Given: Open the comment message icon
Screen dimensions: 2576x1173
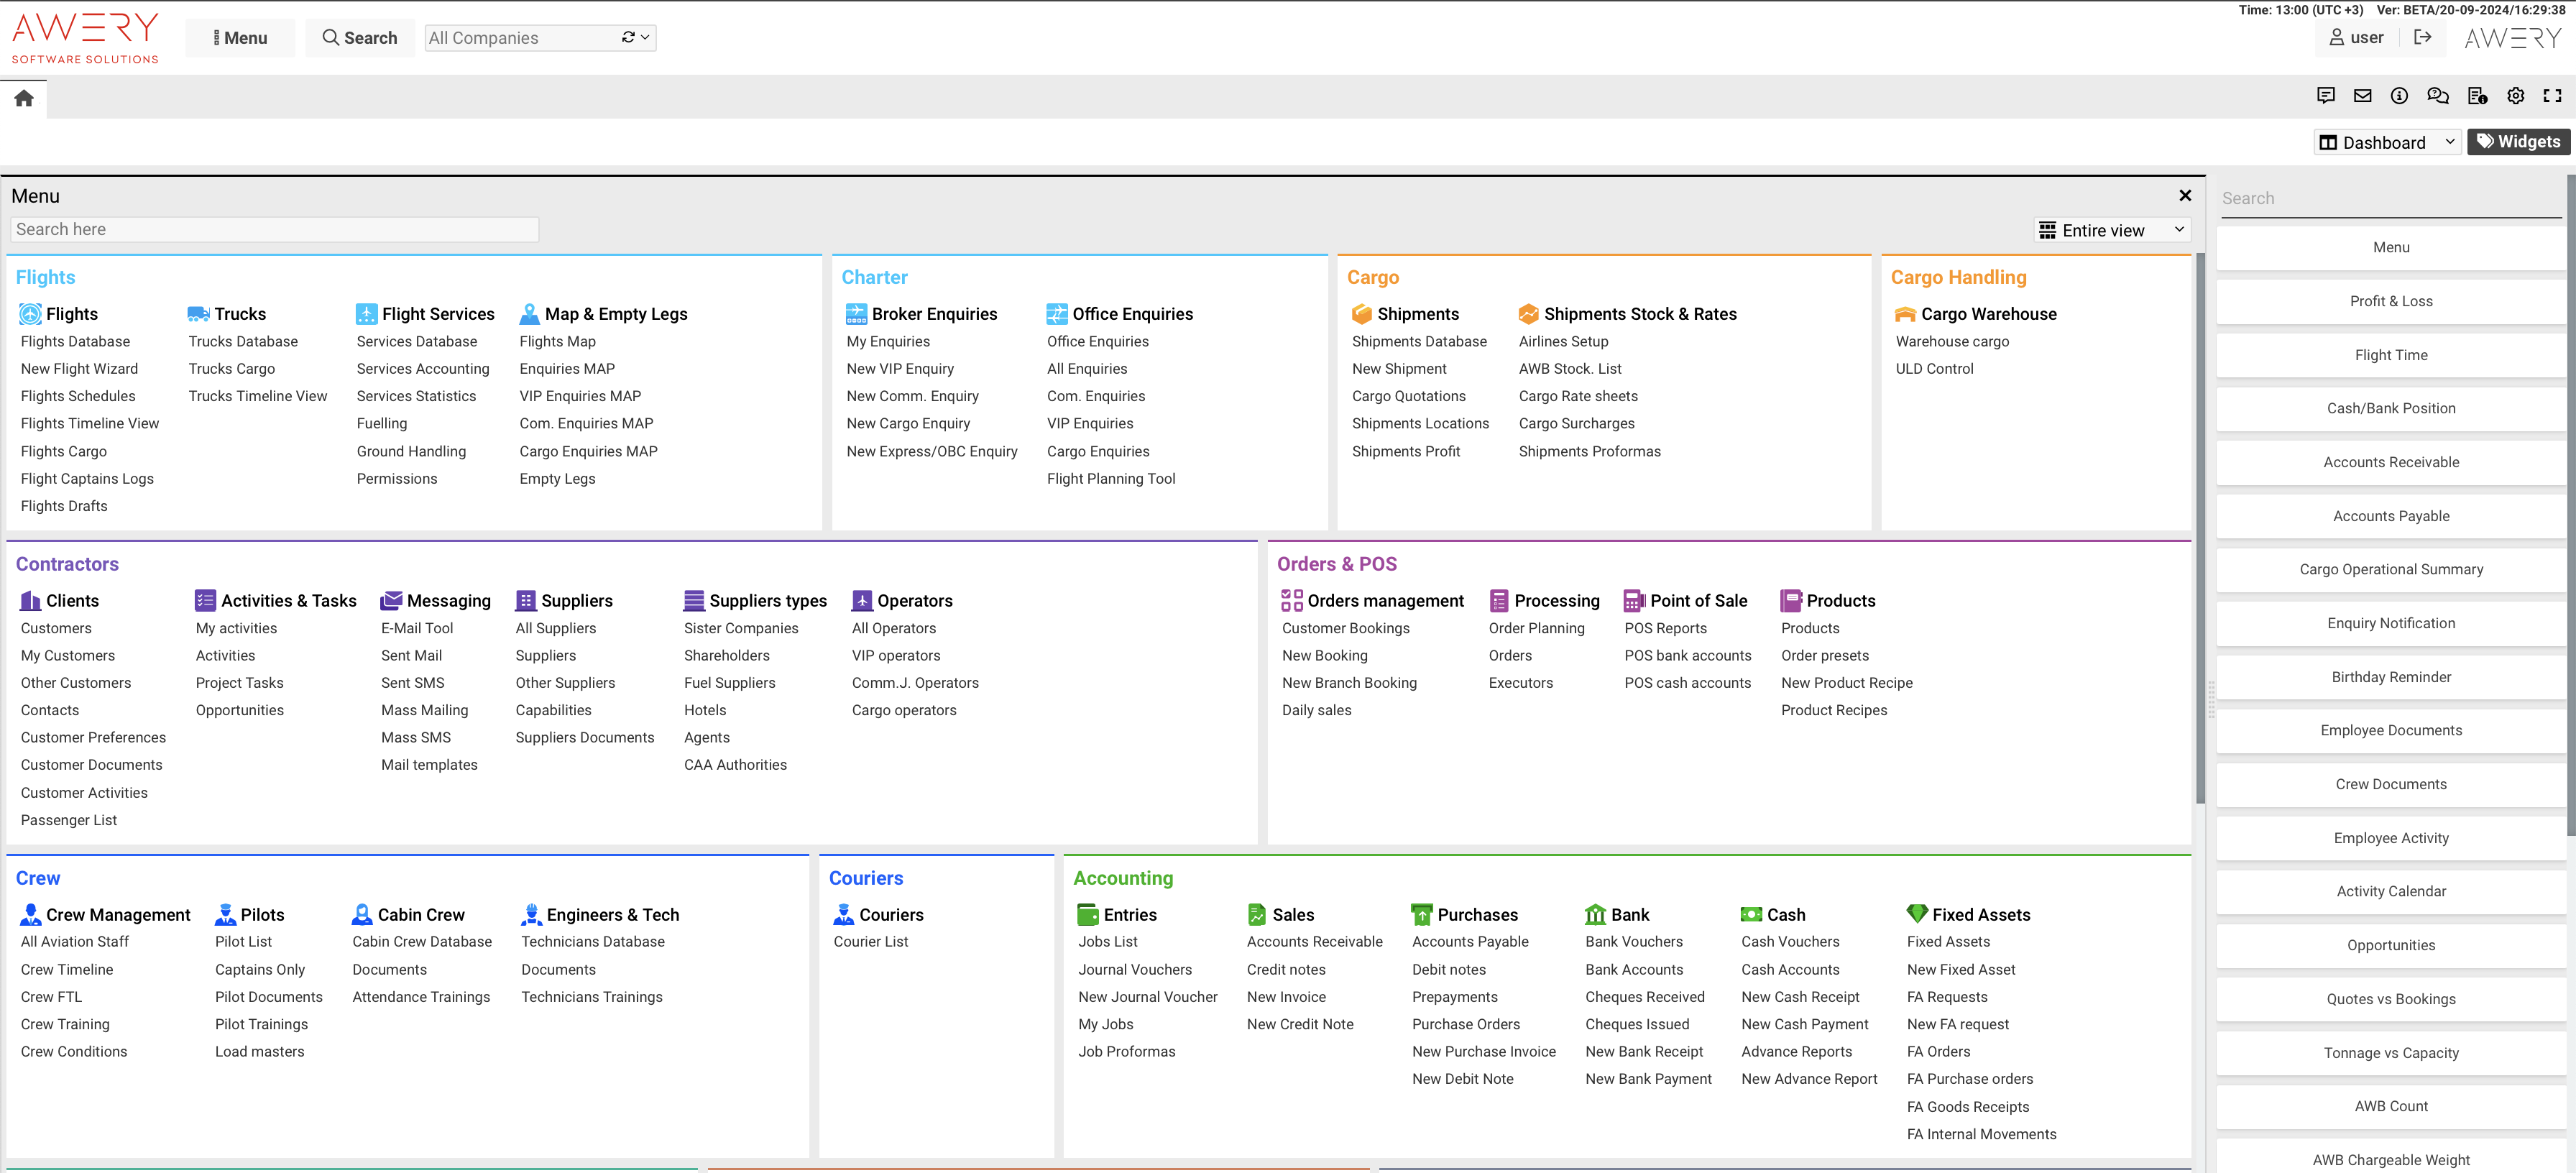Looking at the screenshot, I should click(x=2326, y=96).
